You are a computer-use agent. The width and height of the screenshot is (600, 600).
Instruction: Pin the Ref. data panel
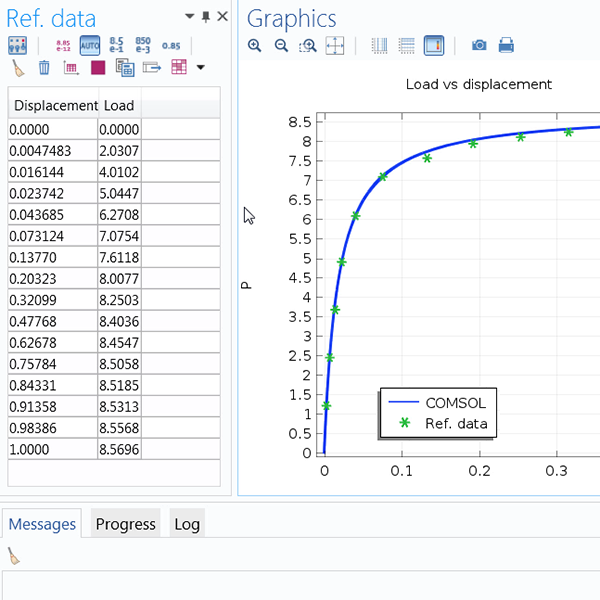(x=206, y=17)
